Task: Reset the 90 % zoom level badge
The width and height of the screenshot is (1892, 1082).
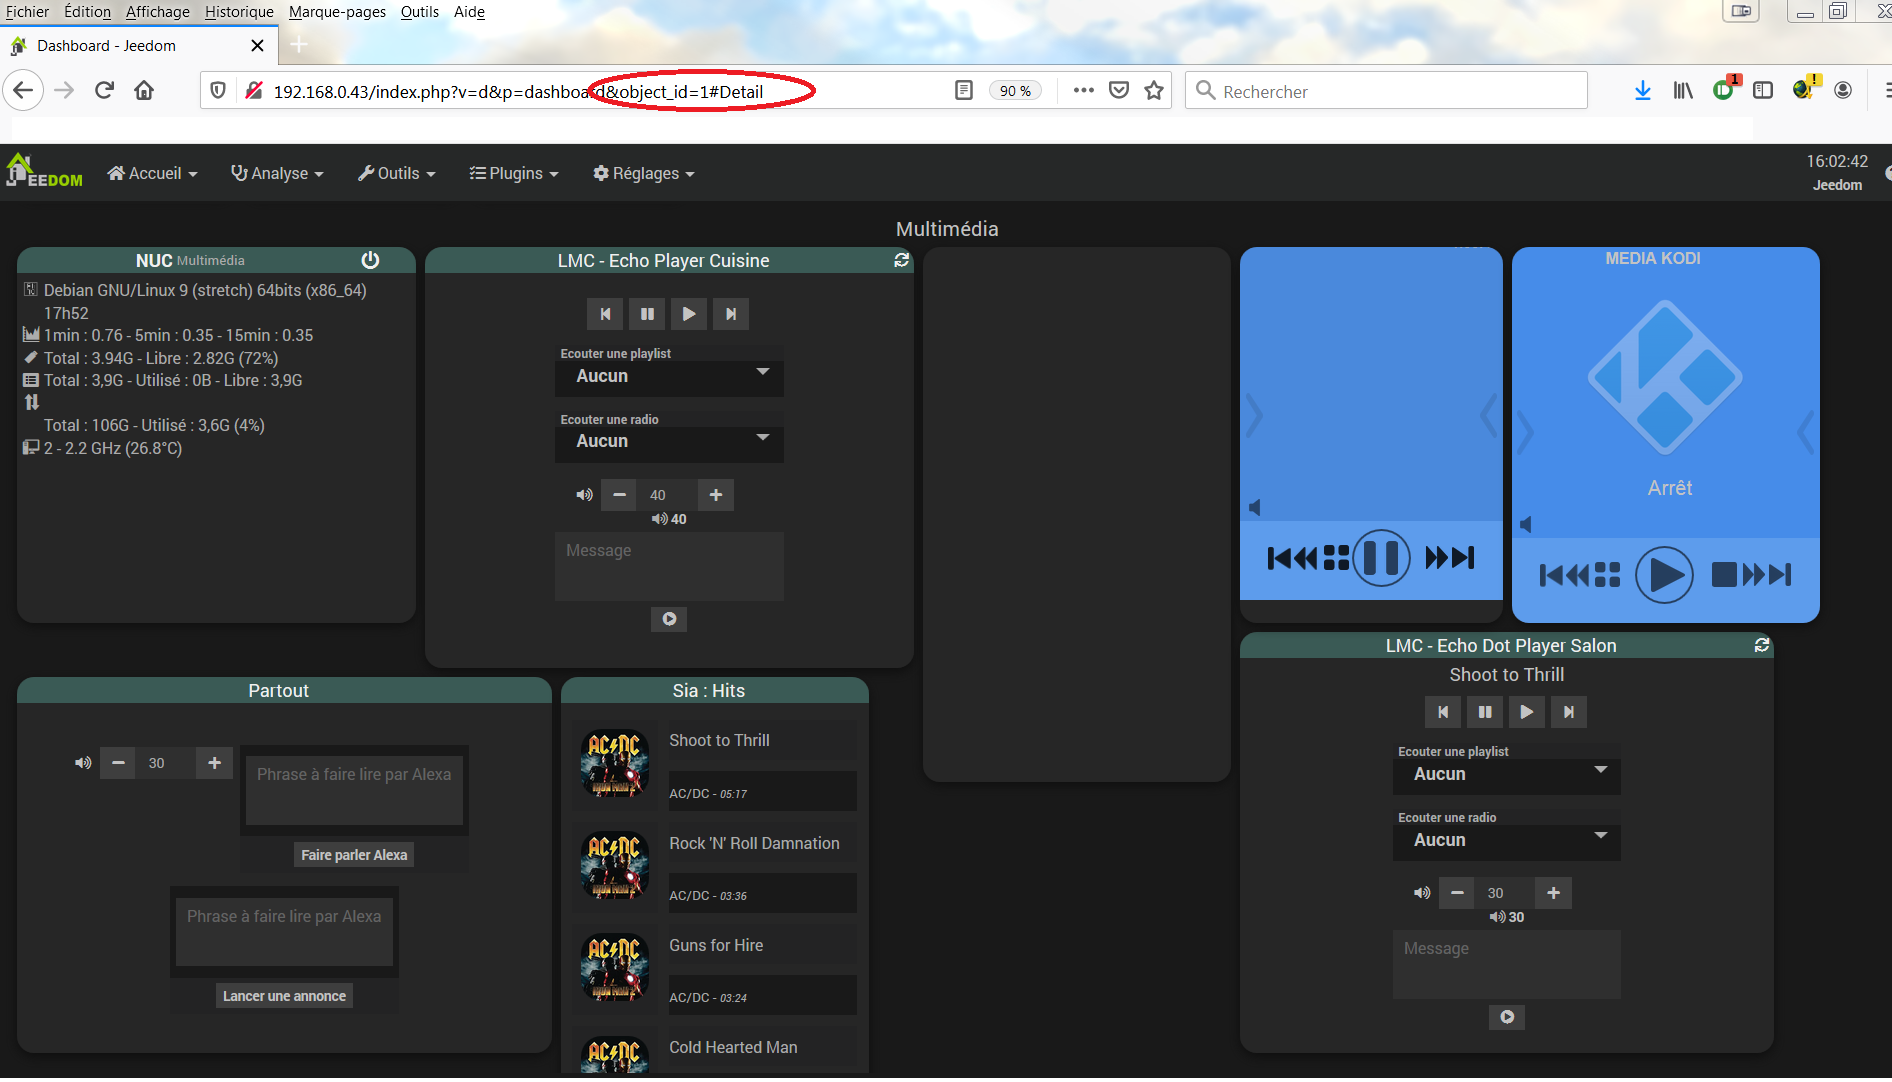Action: 1015,91
